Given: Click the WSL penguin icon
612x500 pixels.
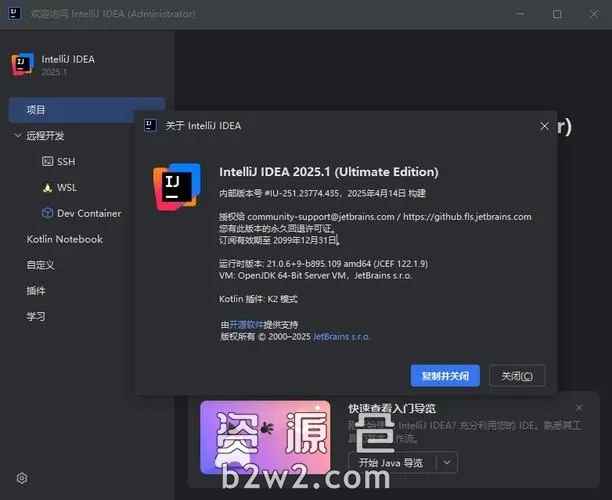Looking at the screenshot, I should [x=47, y=187].
